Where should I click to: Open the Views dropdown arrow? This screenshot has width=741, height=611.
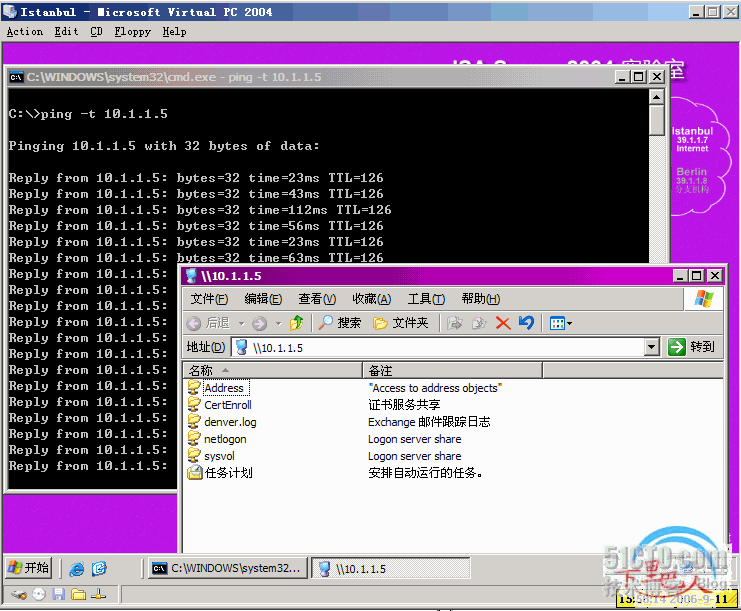click(569, 324)
